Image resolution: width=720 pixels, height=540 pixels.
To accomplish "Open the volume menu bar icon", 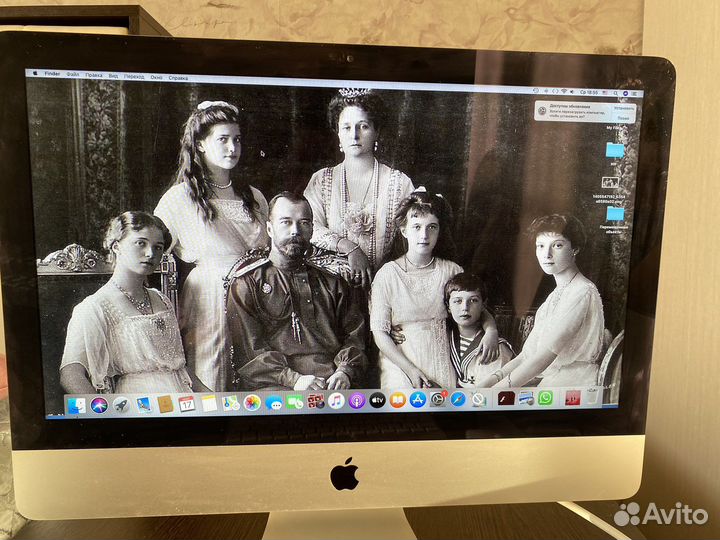I will [572, 92].
